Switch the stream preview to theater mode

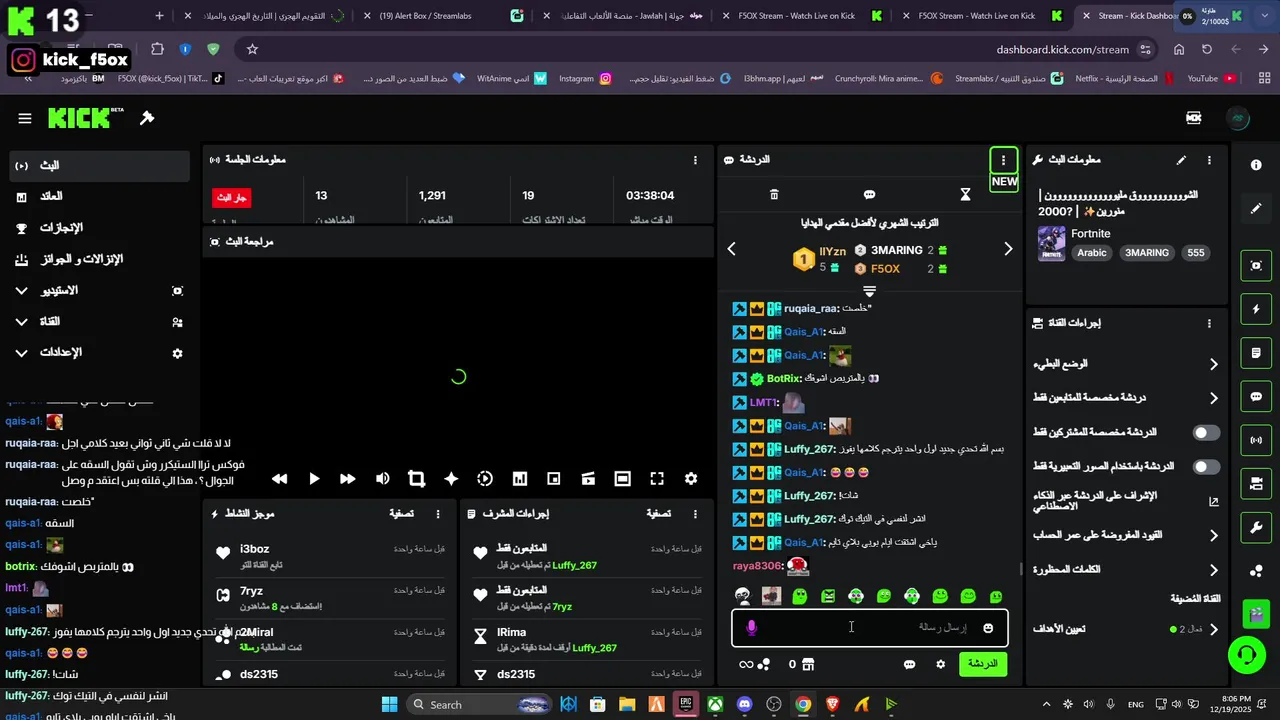tap(622, 479)
